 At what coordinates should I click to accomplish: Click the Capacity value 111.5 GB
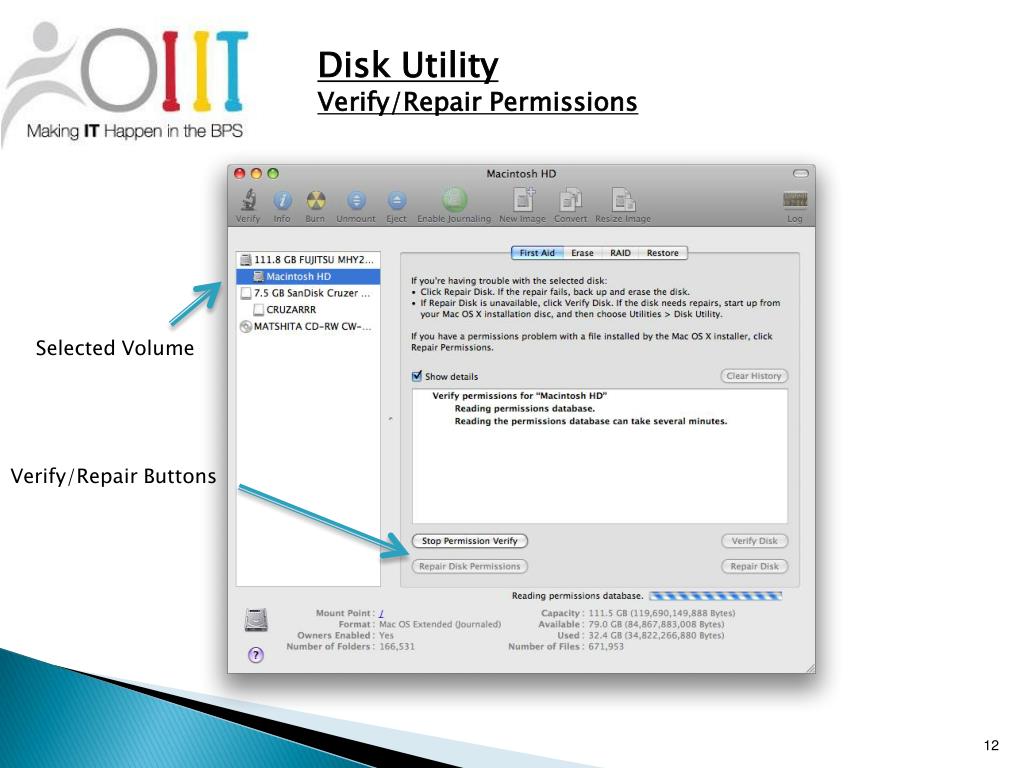662,613
